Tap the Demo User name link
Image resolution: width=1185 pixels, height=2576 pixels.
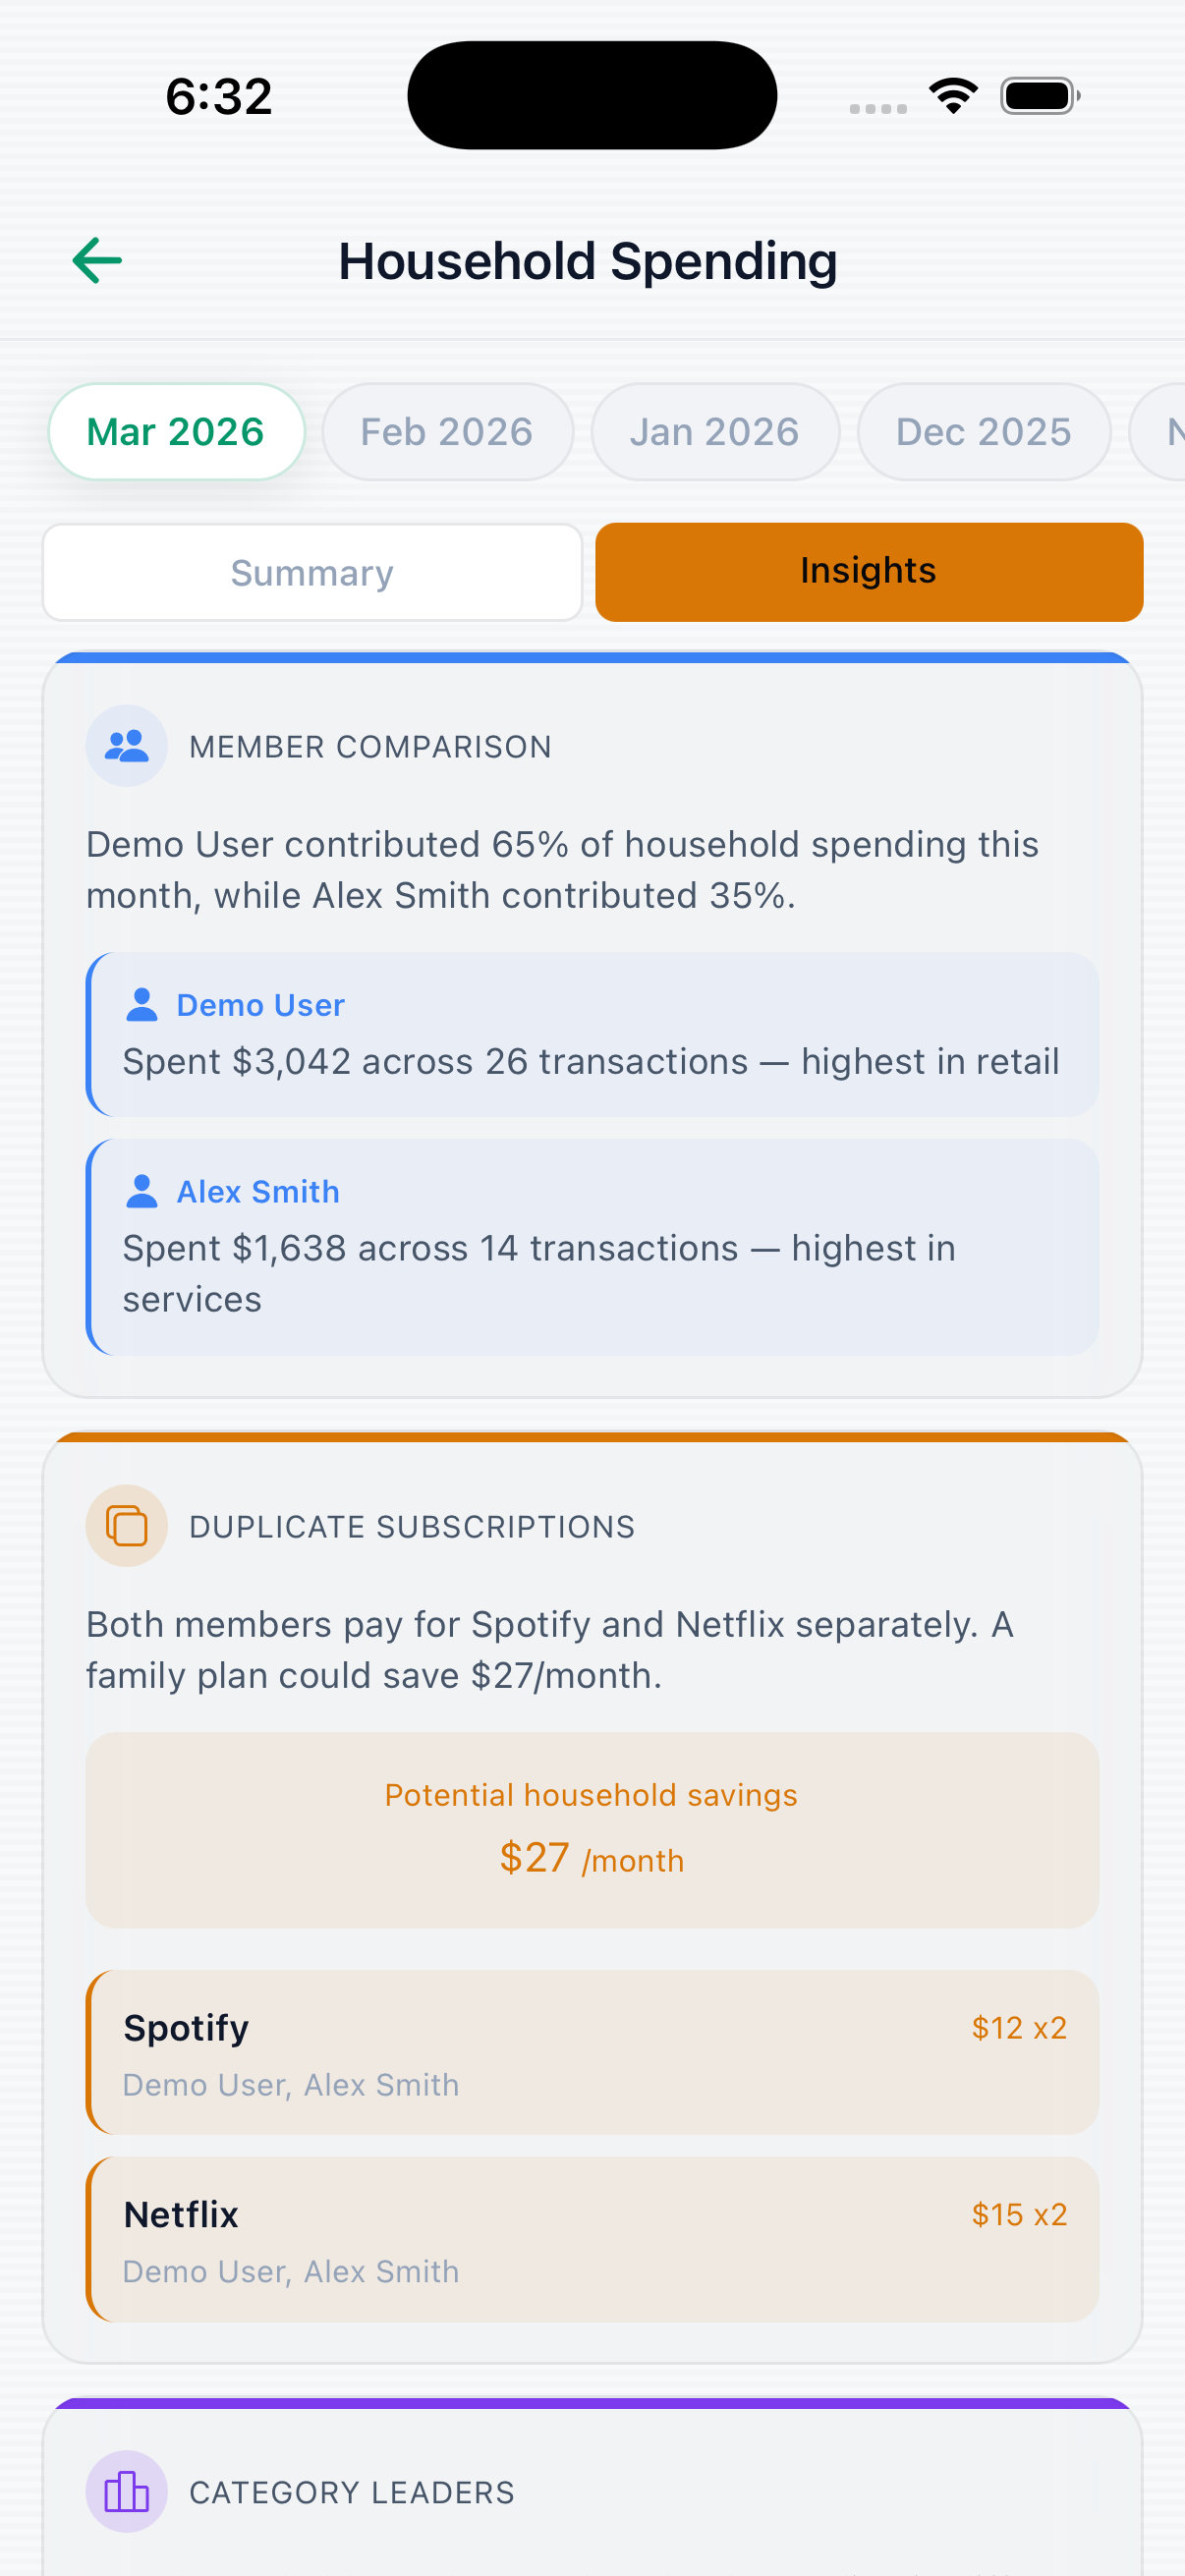click(261, 1005)
